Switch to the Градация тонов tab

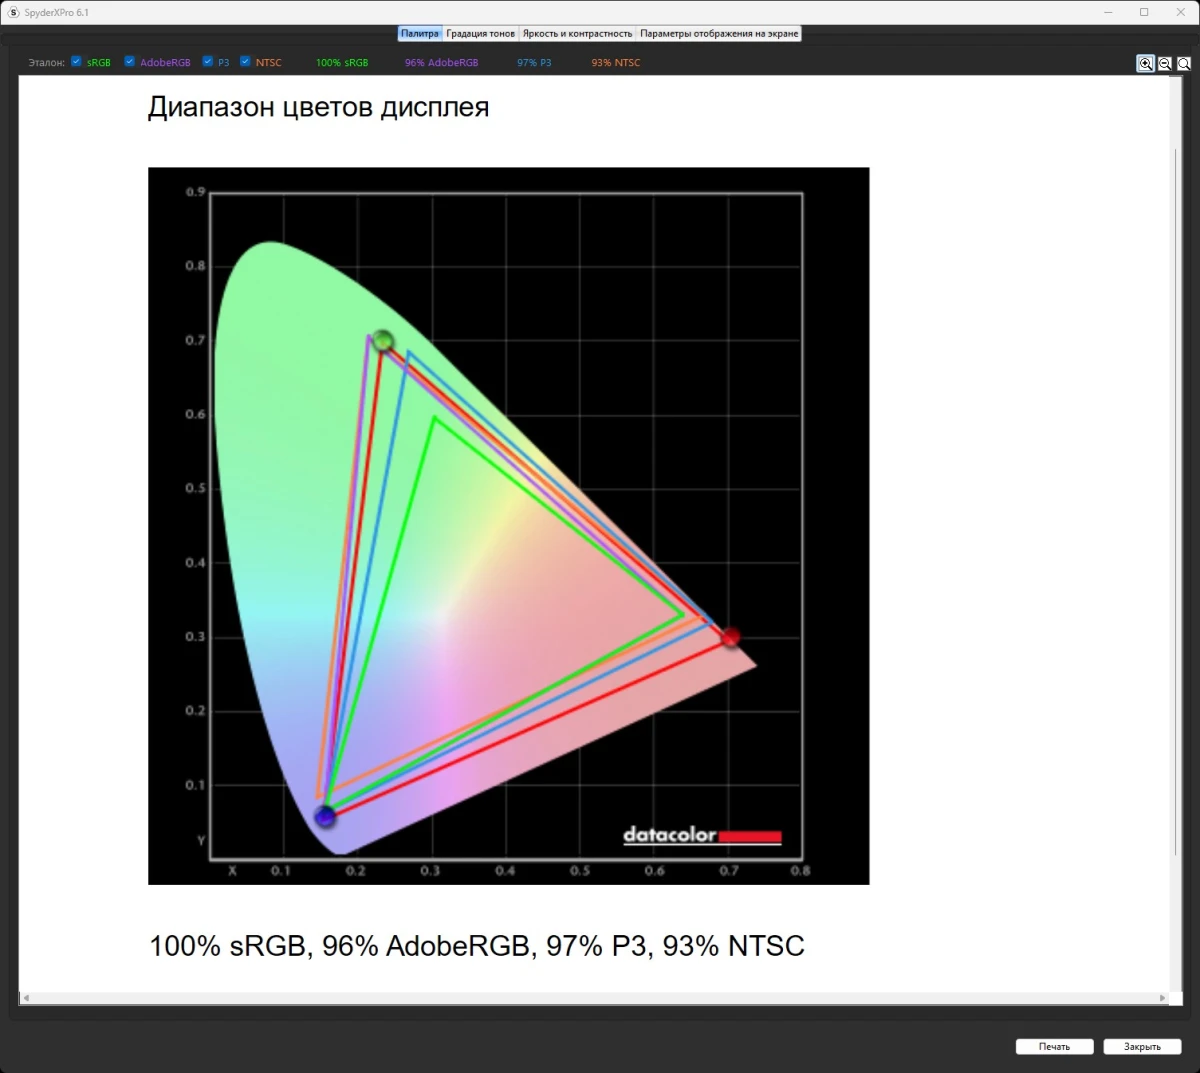point(480,33)
